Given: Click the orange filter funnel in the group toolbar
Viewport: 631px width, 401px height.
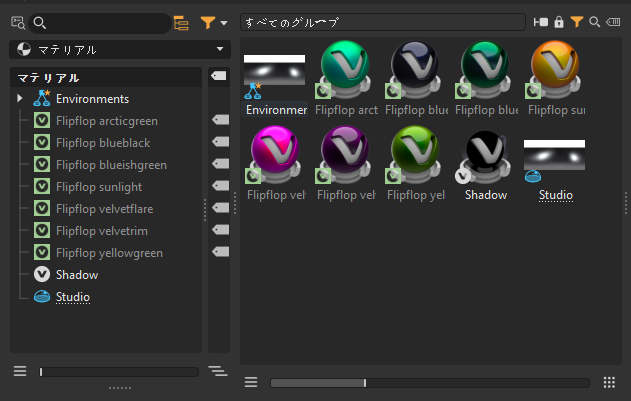Looking at the screenshot, I should tap(577, 22).
